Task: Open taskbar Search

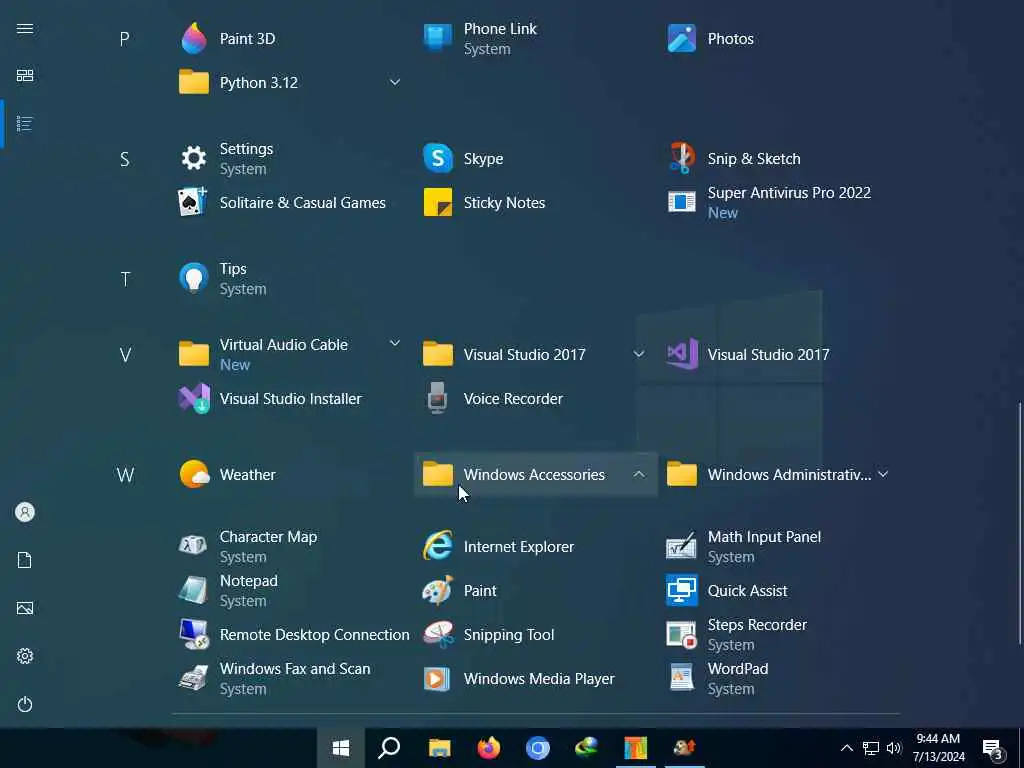Action: pyautogui.click(x=389, y=748)
